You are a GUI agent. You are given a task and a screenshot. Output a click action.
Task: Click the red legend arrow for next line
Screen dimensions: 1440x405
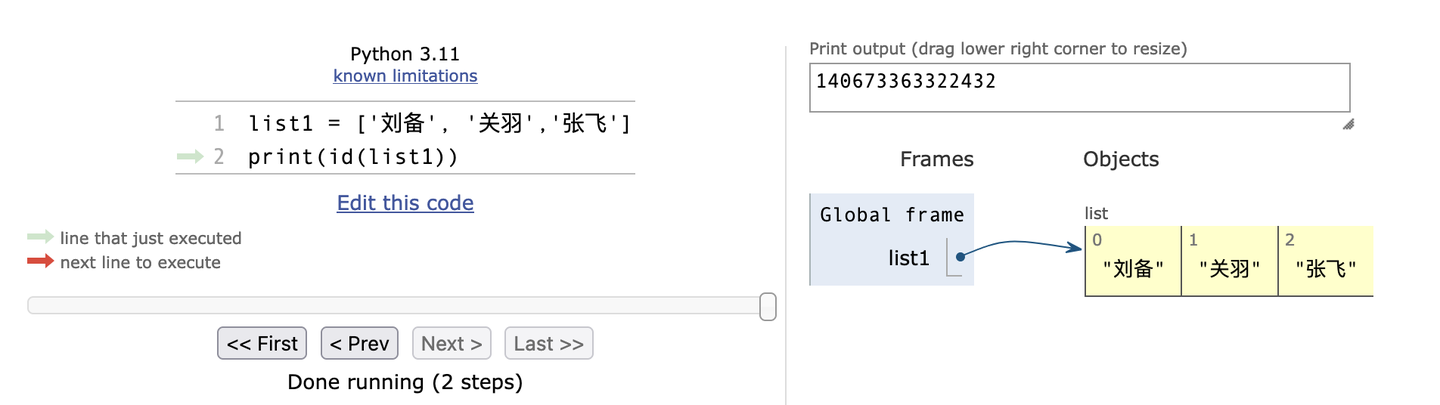(x=40, y=262)
